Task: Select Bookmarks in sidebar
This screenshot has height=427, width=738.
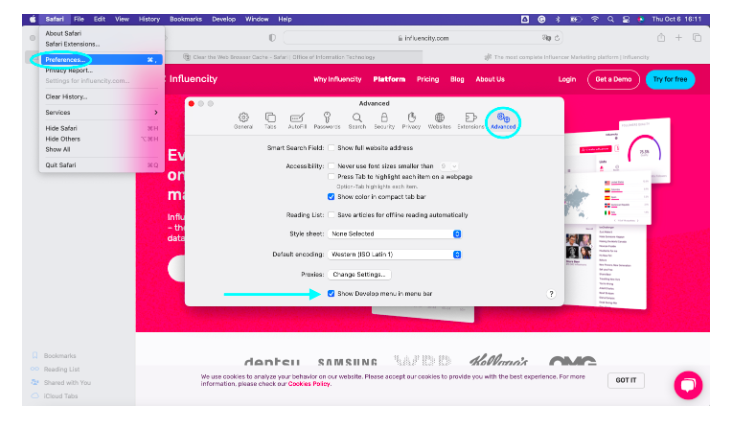Action: pyautogui.click(x=60, y=355)
